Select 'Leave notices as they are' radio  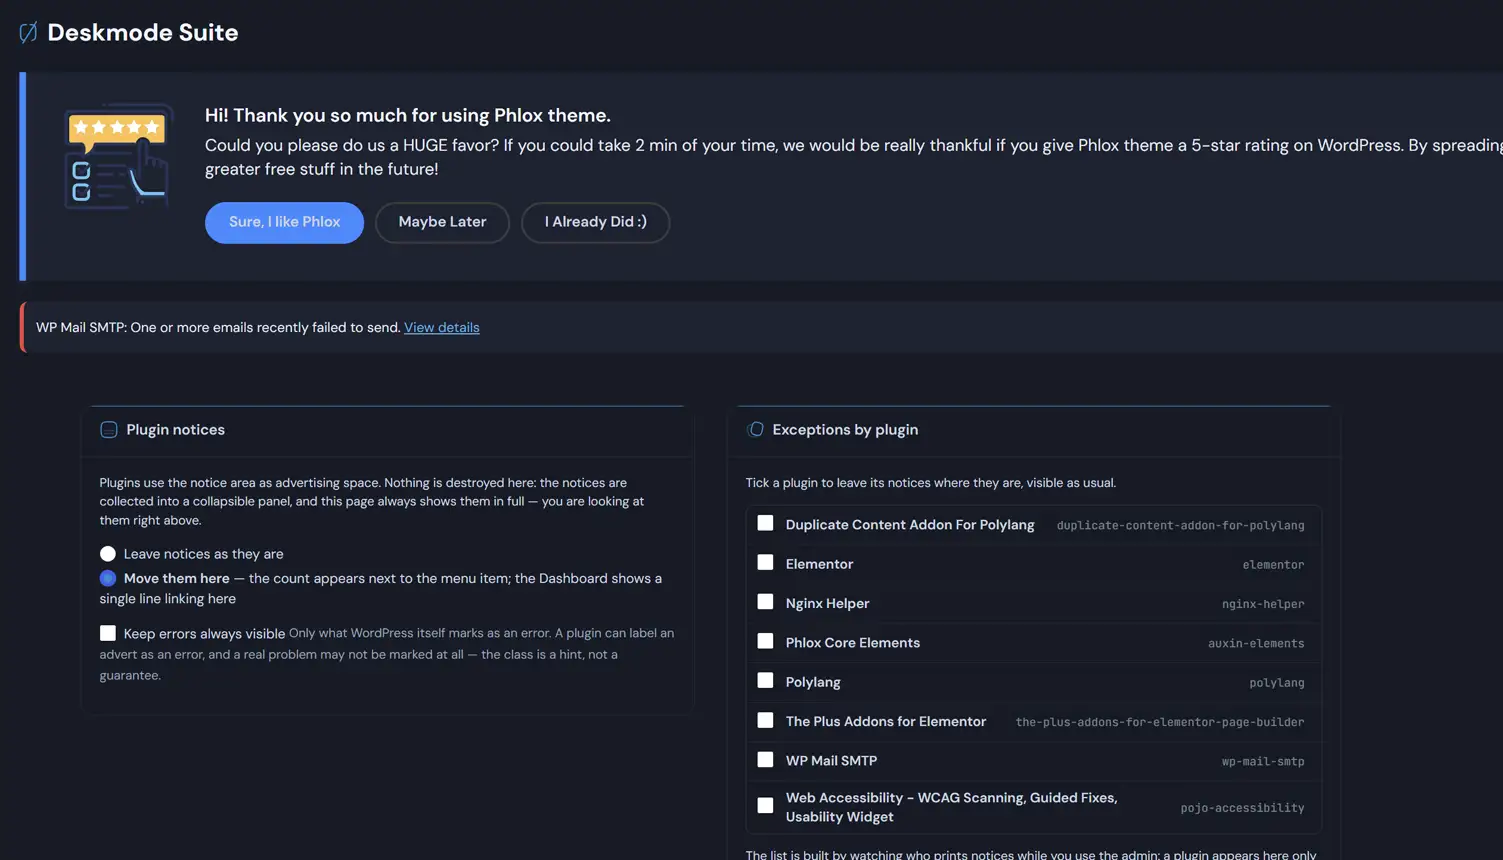pos(108,554)
